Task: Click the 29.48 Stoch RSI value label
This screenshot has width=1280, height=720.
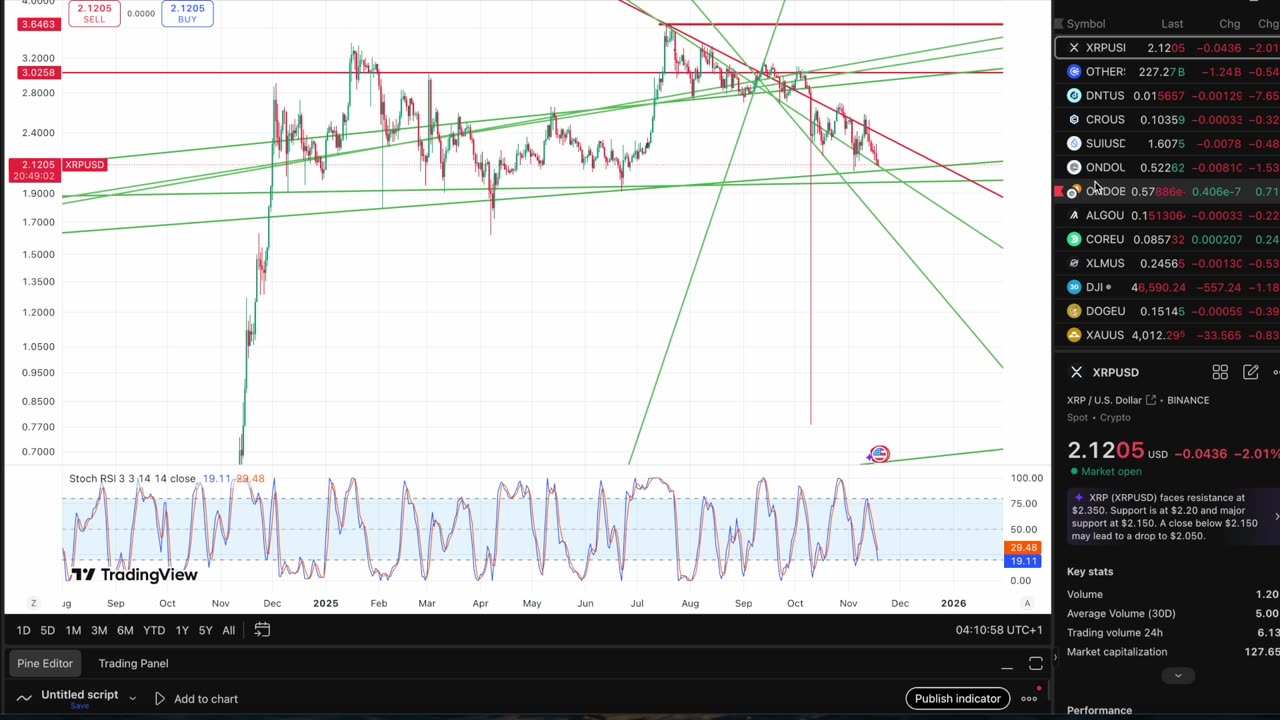Action: point(1023,548)
